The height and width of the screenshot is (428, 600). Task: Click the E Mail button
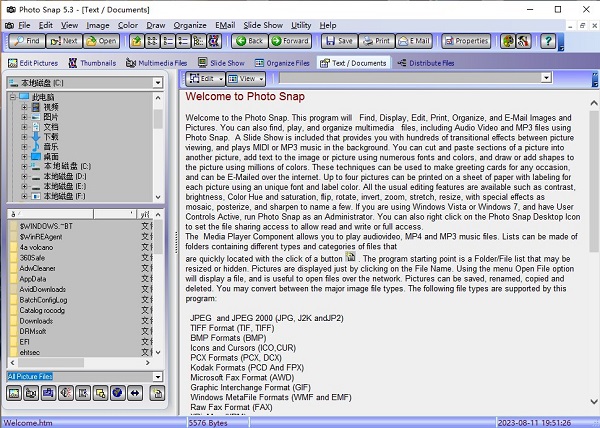tap(414, 41)
